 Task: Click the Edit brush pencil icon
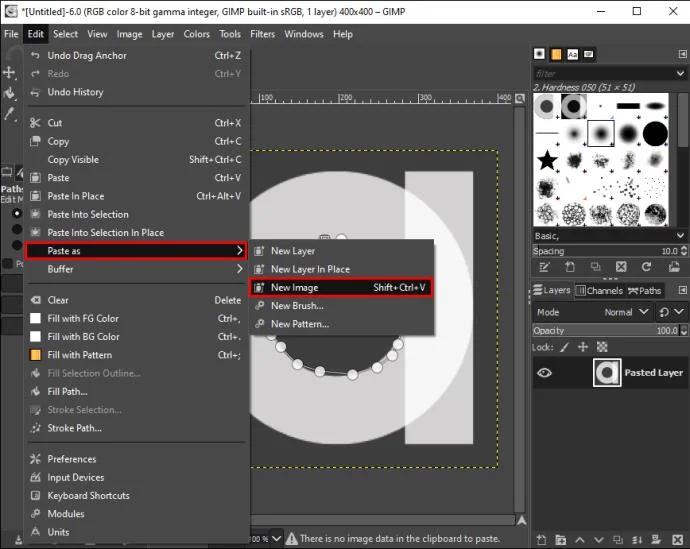click(544, 267)
